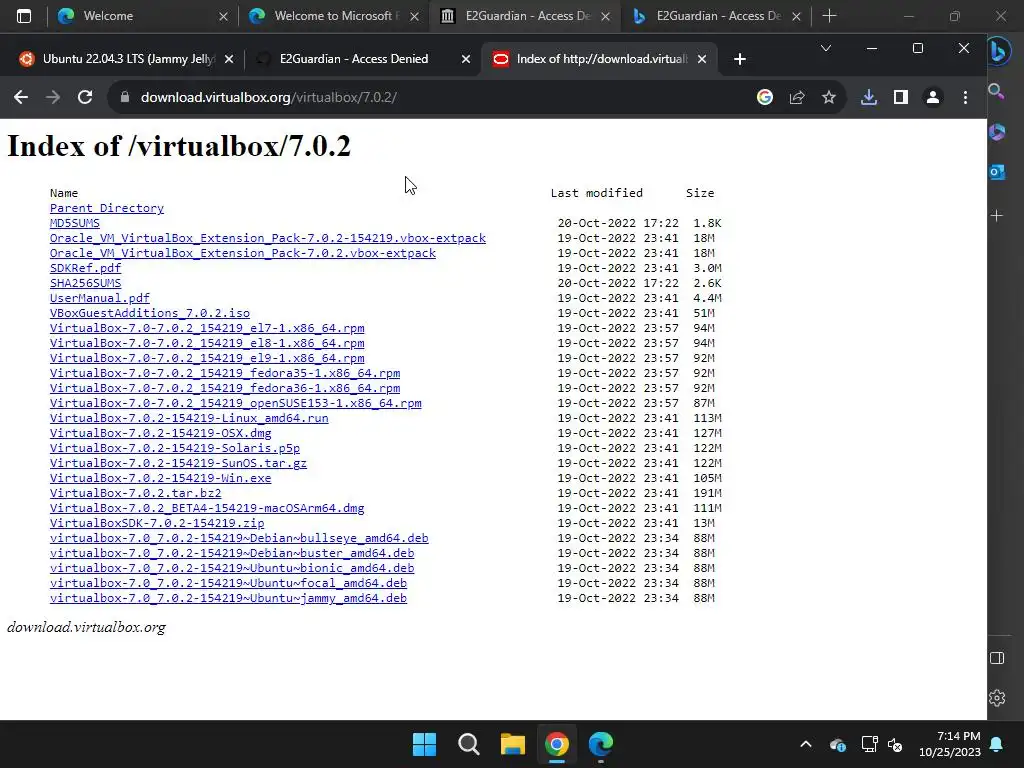Download VirtualBoxSDK-7.0.2-154219.zip
The image size is (1024, 768).
tap(157, 523)
